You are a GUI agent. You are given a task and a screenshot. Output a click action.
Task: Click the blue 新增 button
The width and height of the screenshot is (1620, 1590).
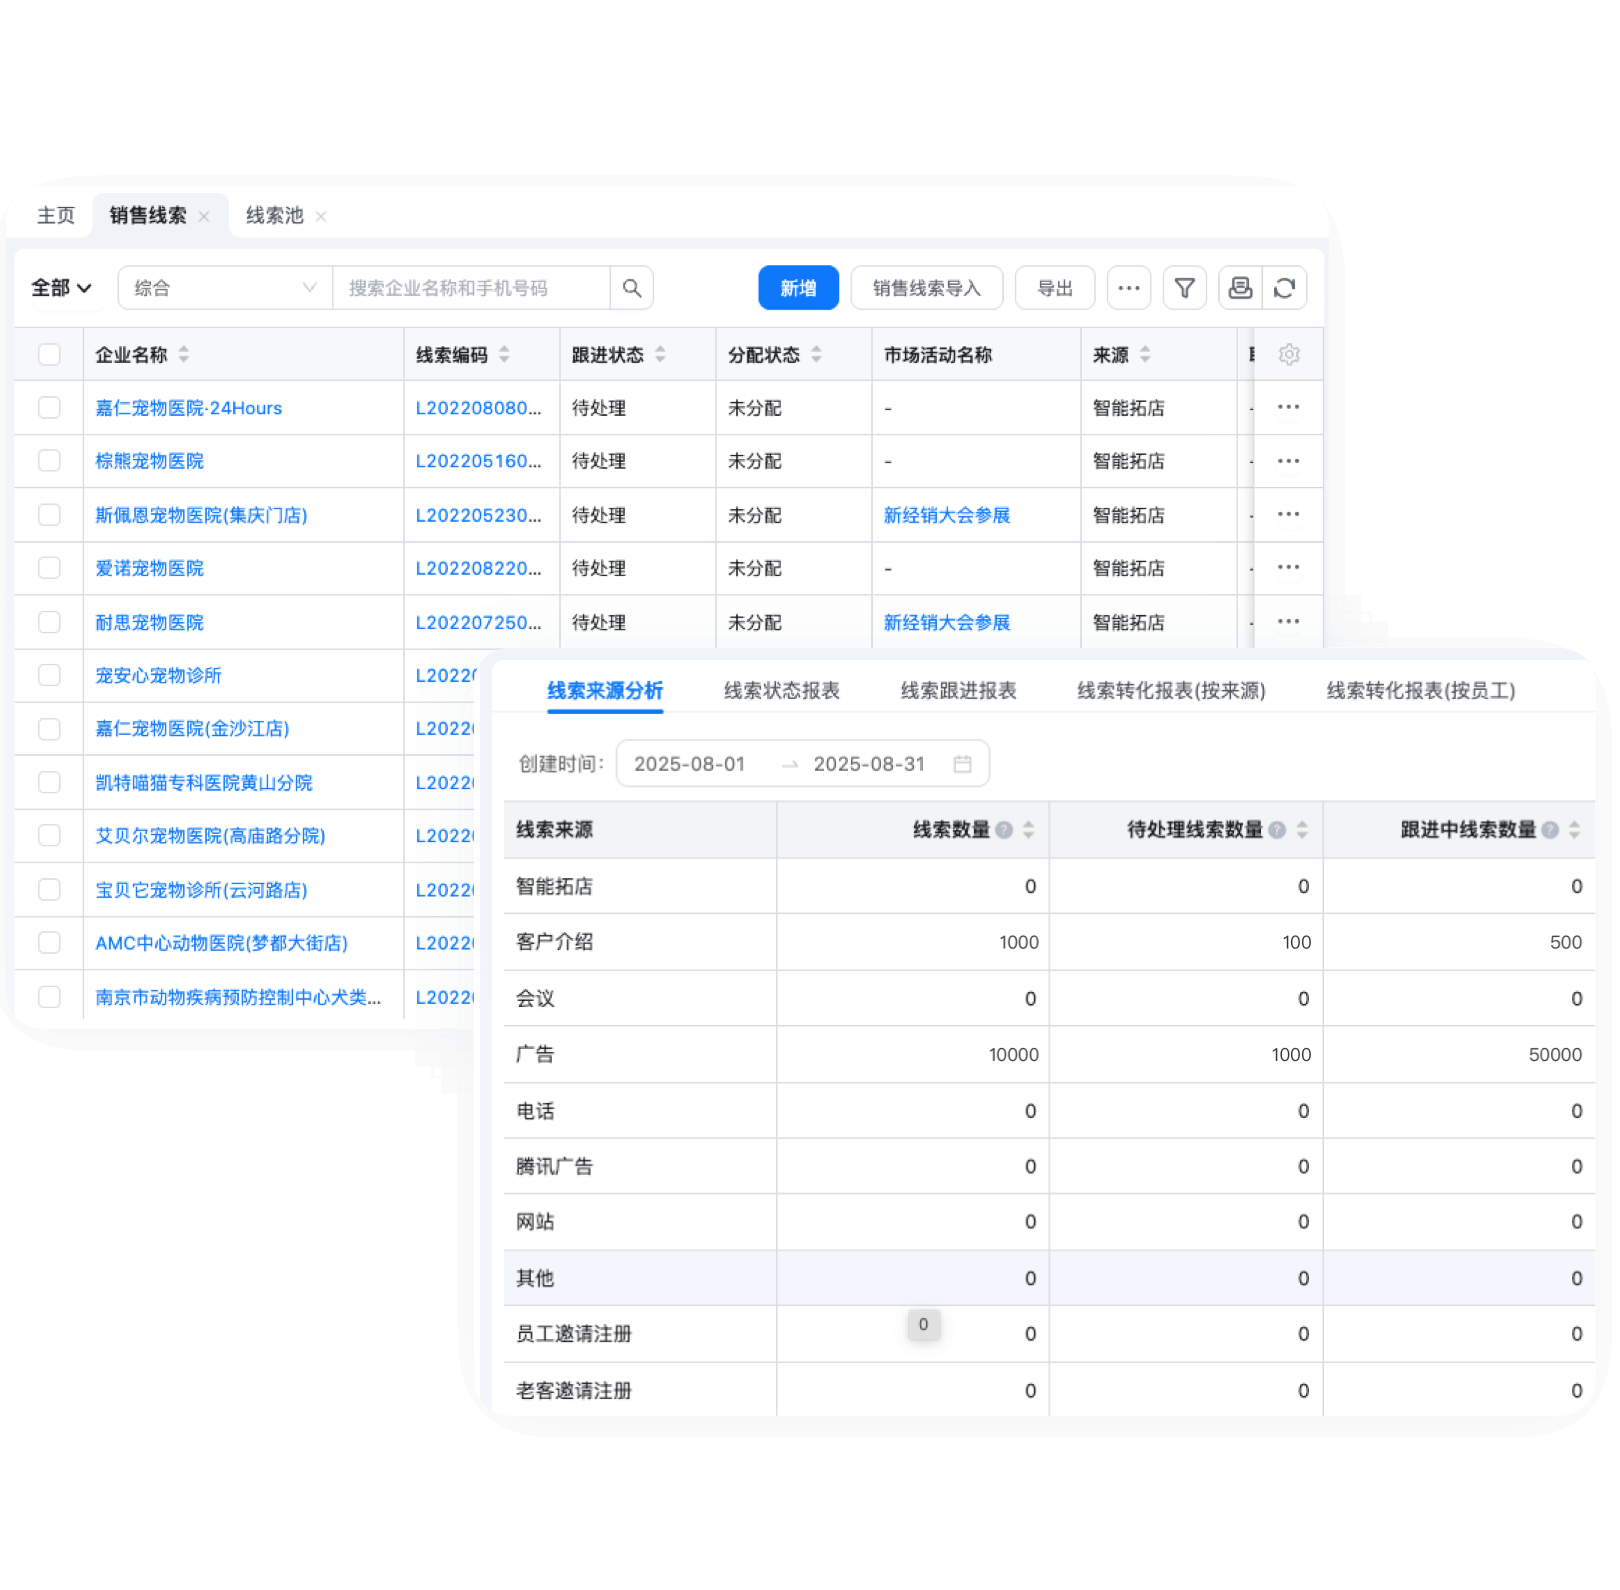pos(798,288)
